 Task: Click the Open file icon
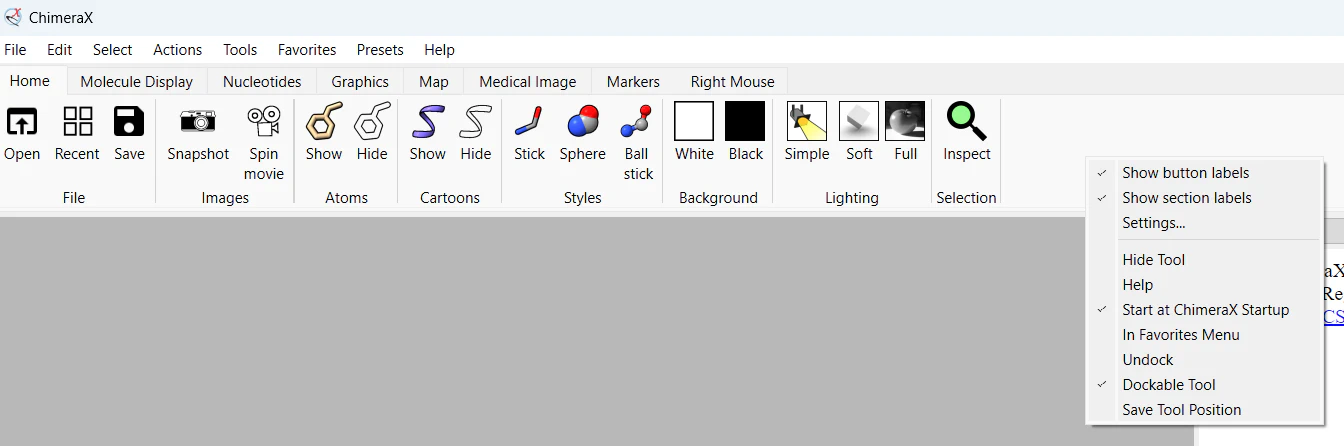point(22,122)
